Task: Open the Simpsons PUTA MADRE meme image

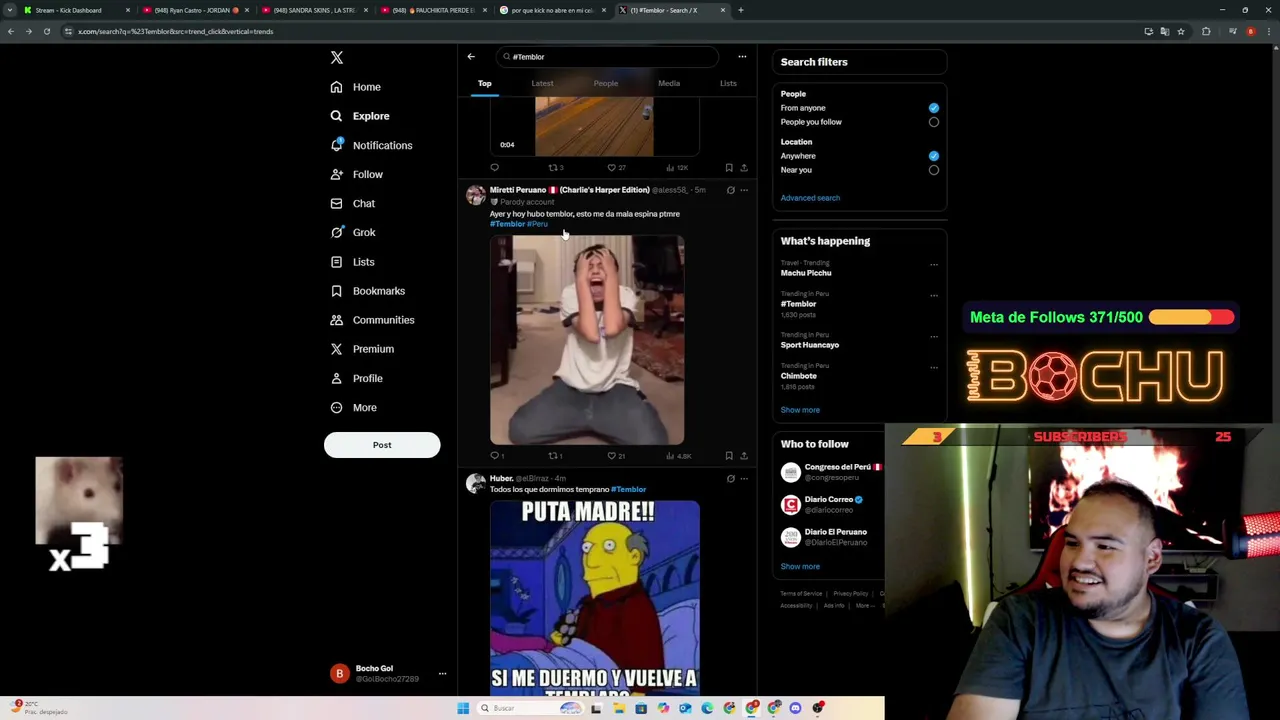Action: coord(595,598)
